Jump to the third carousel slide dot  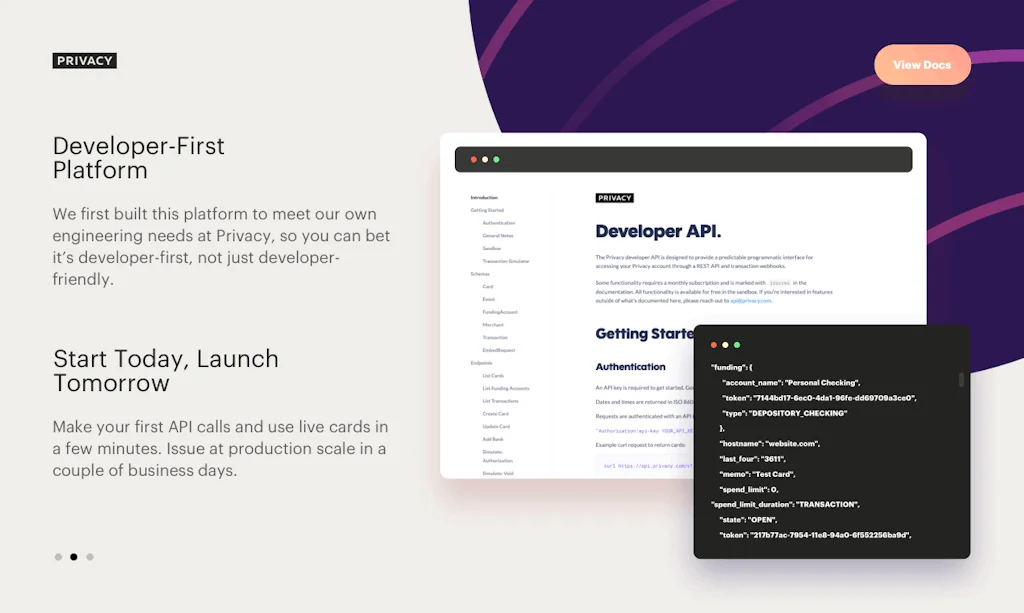point(90,557)
